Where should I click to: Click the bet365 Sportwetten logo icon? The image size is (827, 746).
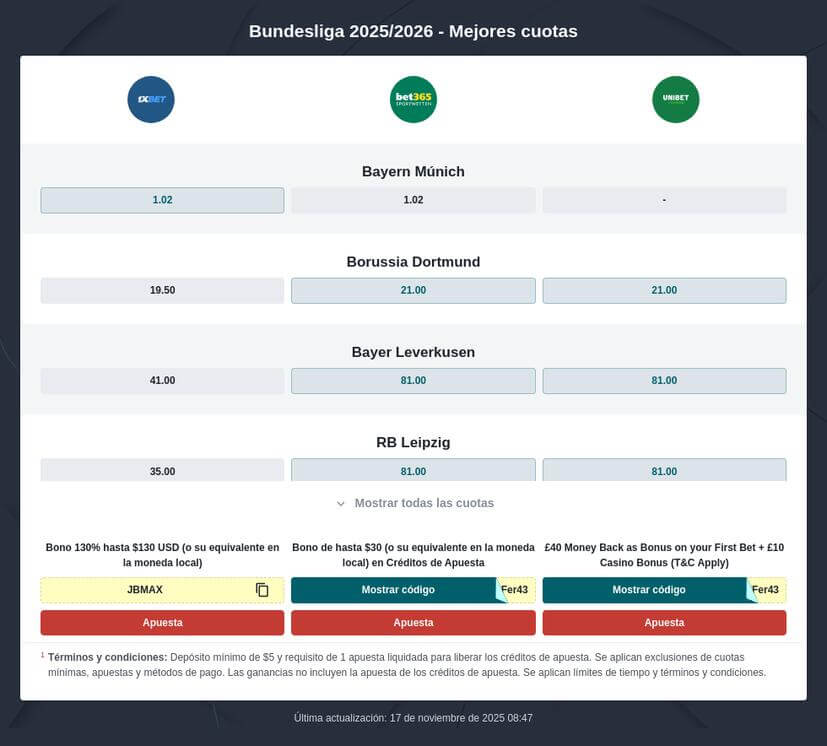click(x=413, y=99)
